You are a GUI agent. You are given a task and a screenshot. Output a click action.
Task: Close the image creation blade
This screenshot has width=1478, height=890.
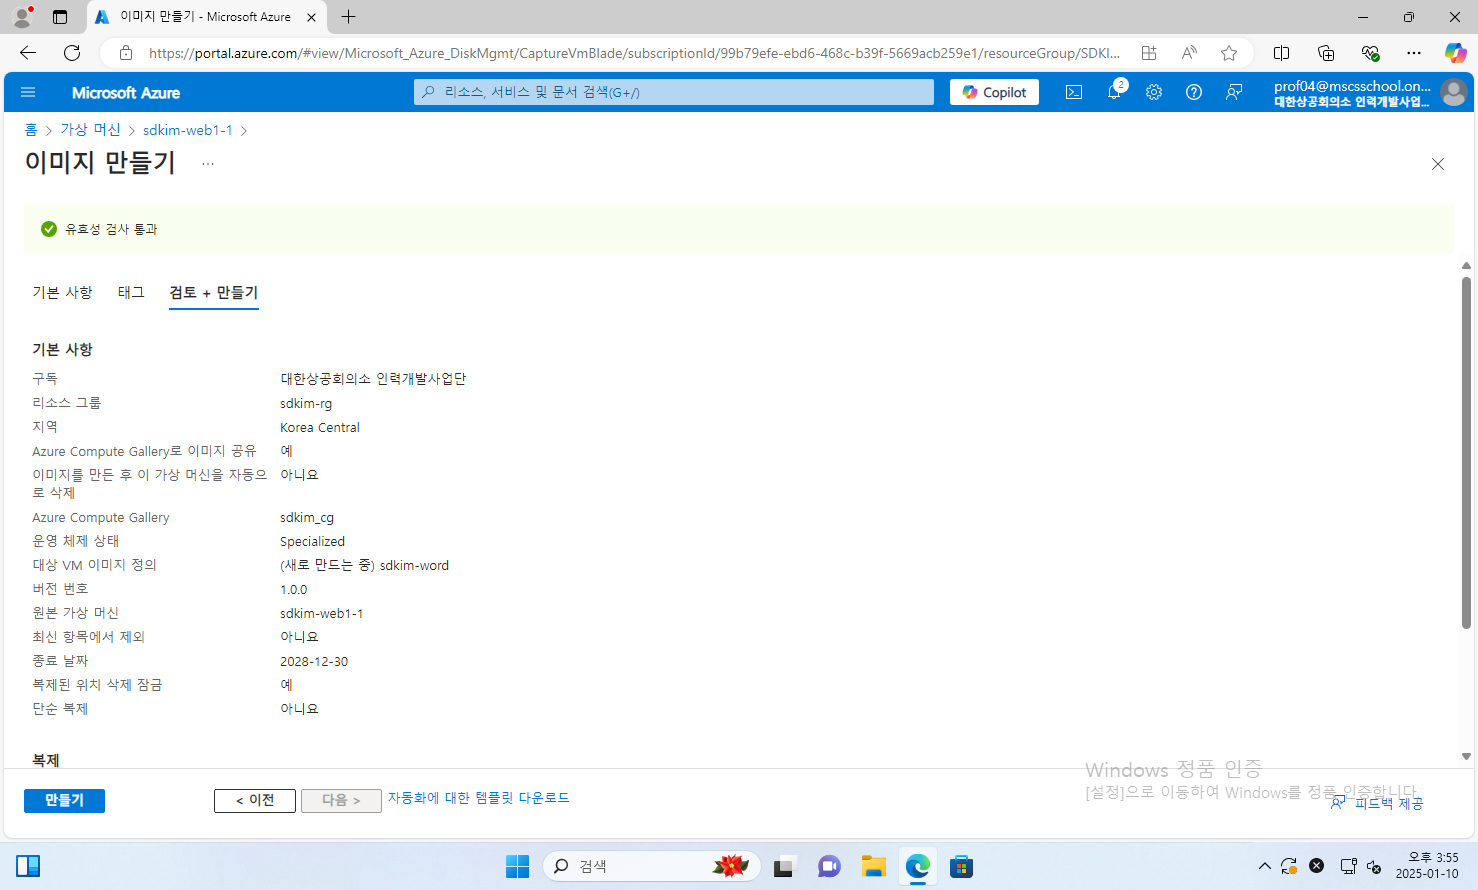pyautogui.click(x=1438, y=164)
